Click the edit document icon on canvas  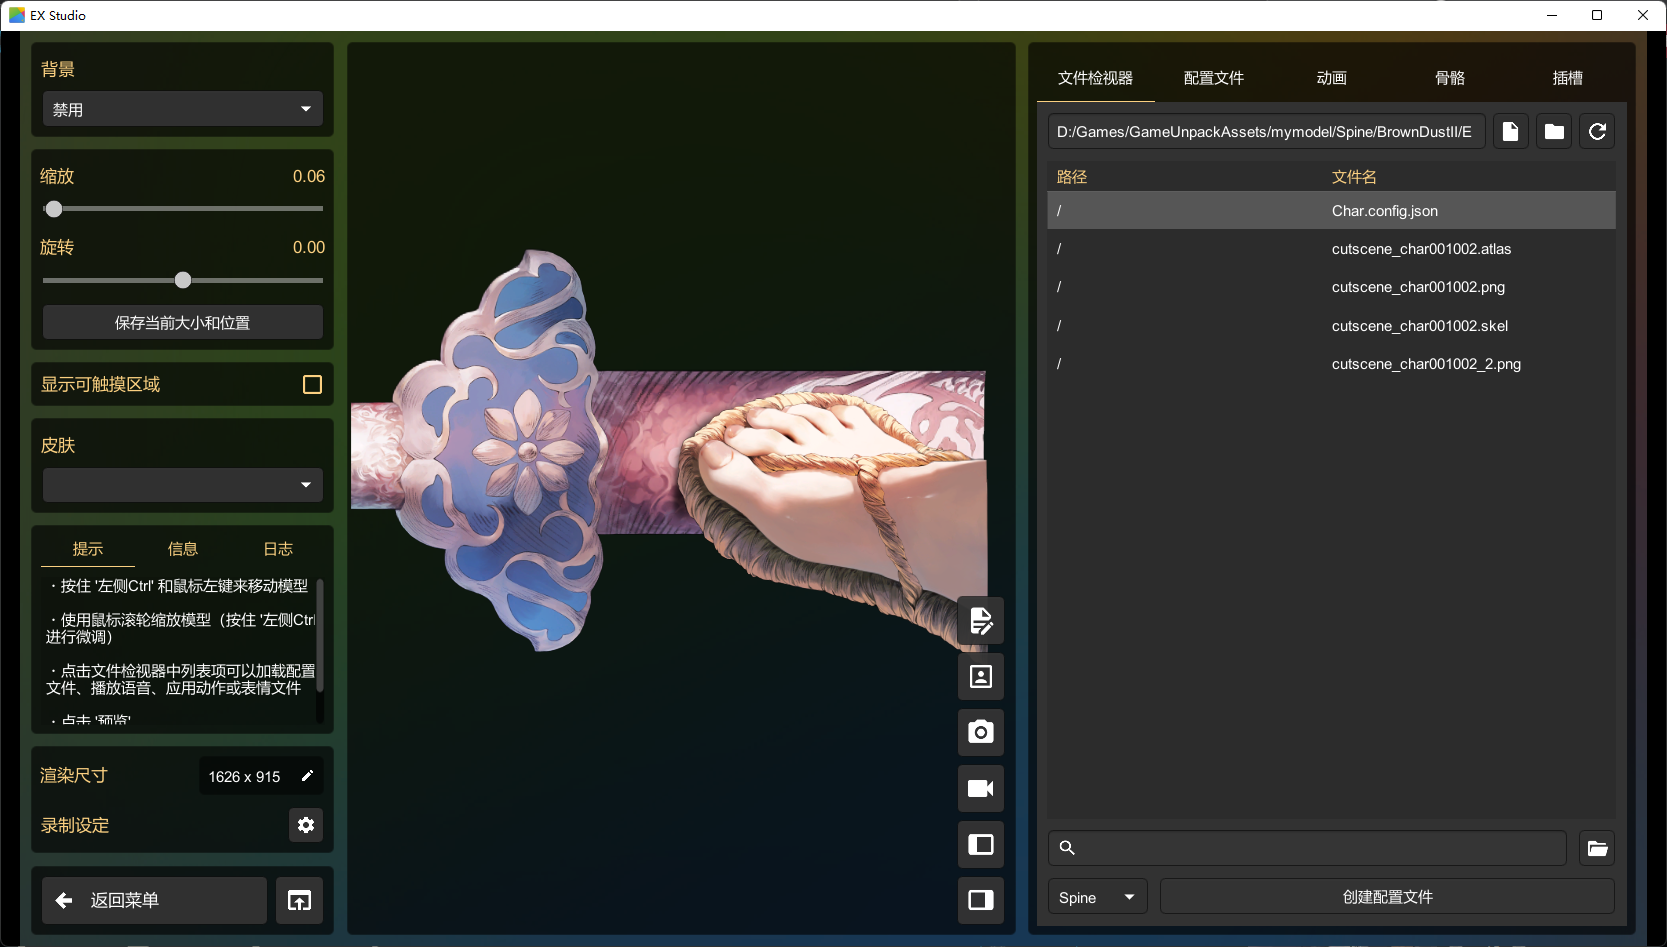pos(981,621)
